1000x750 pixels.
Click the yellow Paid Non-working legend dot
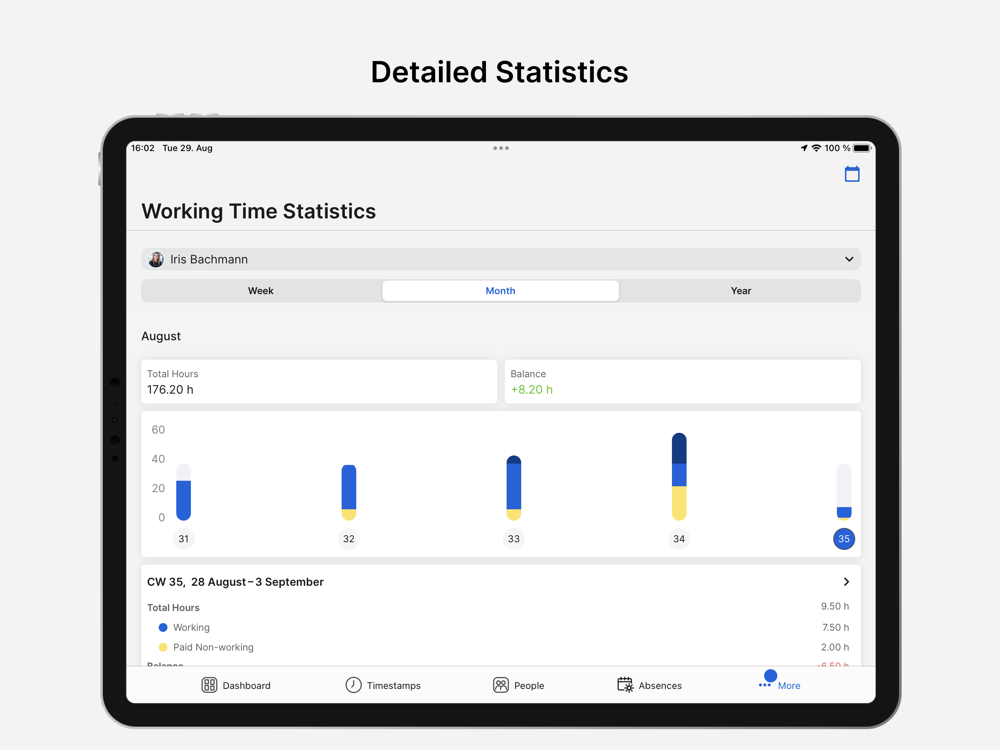[x=163, y=647]
